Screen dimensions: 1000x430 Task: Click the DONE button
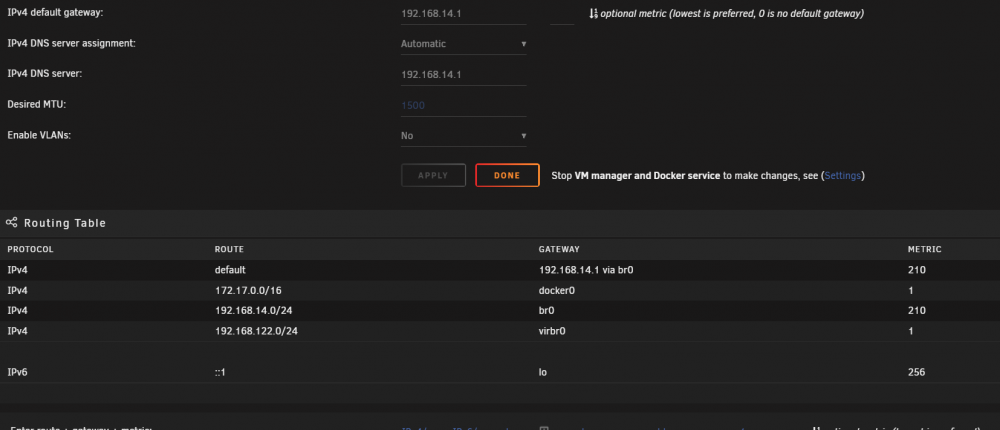point(507,175)
